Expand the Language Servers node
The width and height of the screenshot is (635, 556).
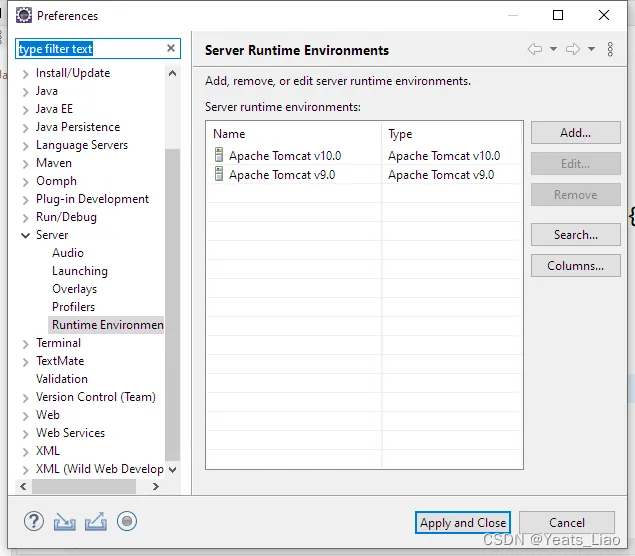(26, 146)
